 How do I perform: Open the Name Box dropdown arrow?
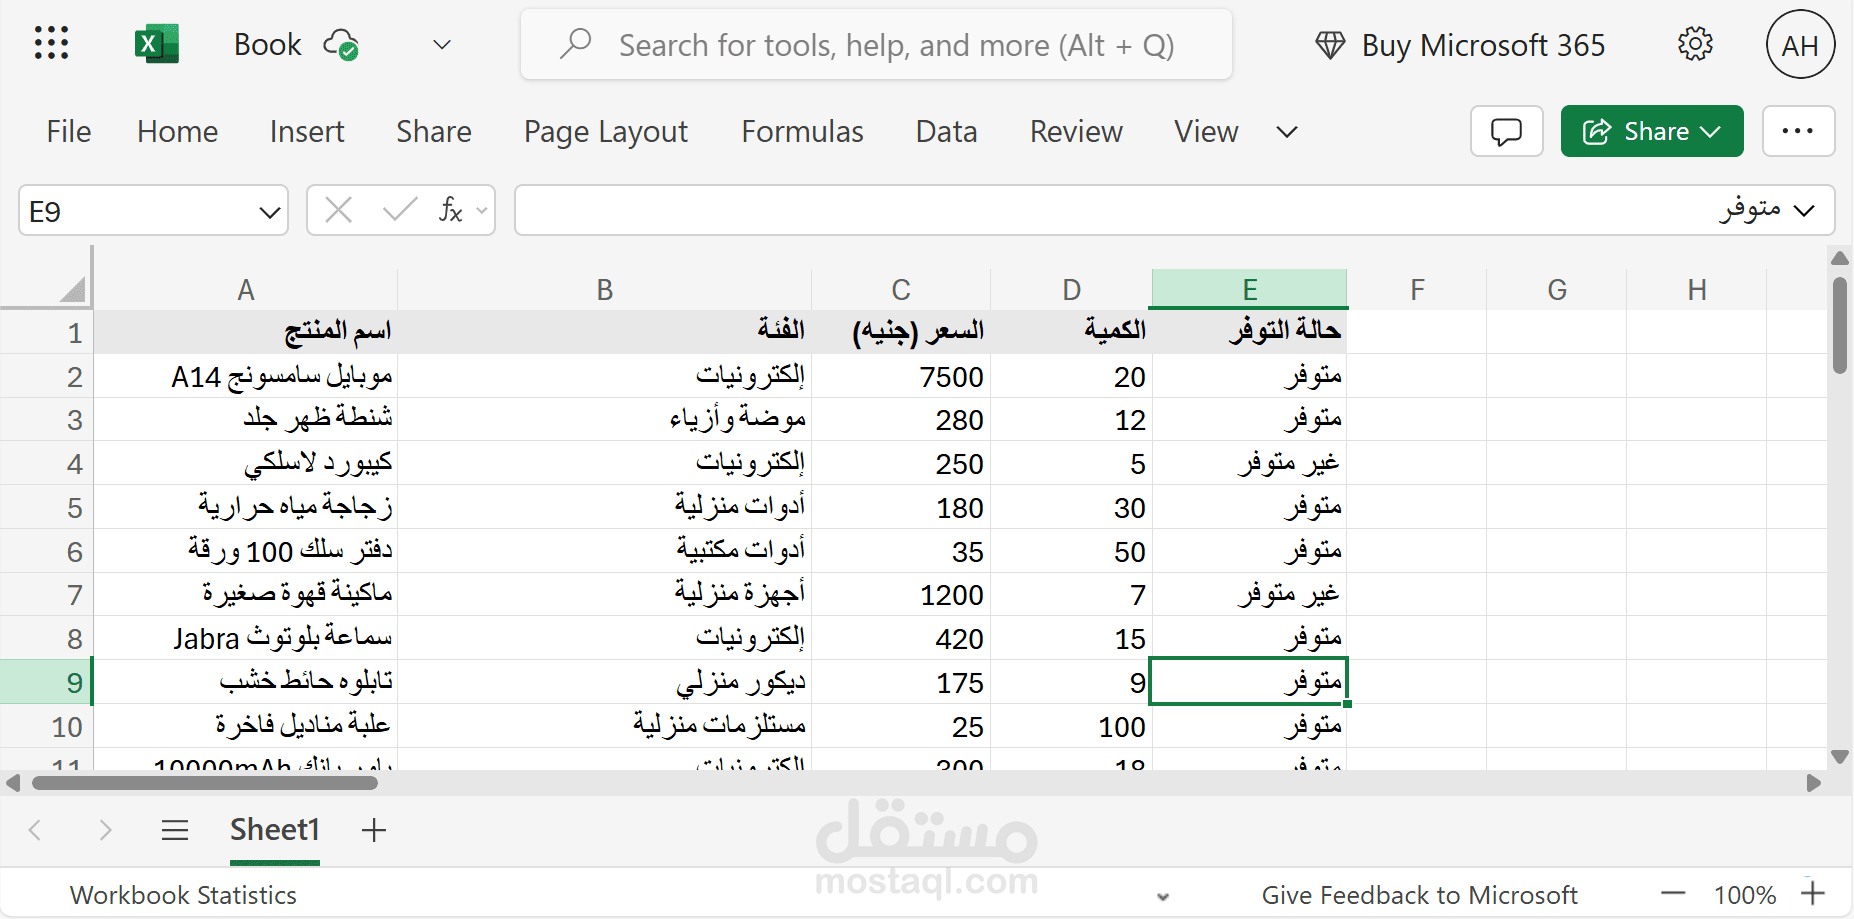pyautogui.click(x=269, y=212)
